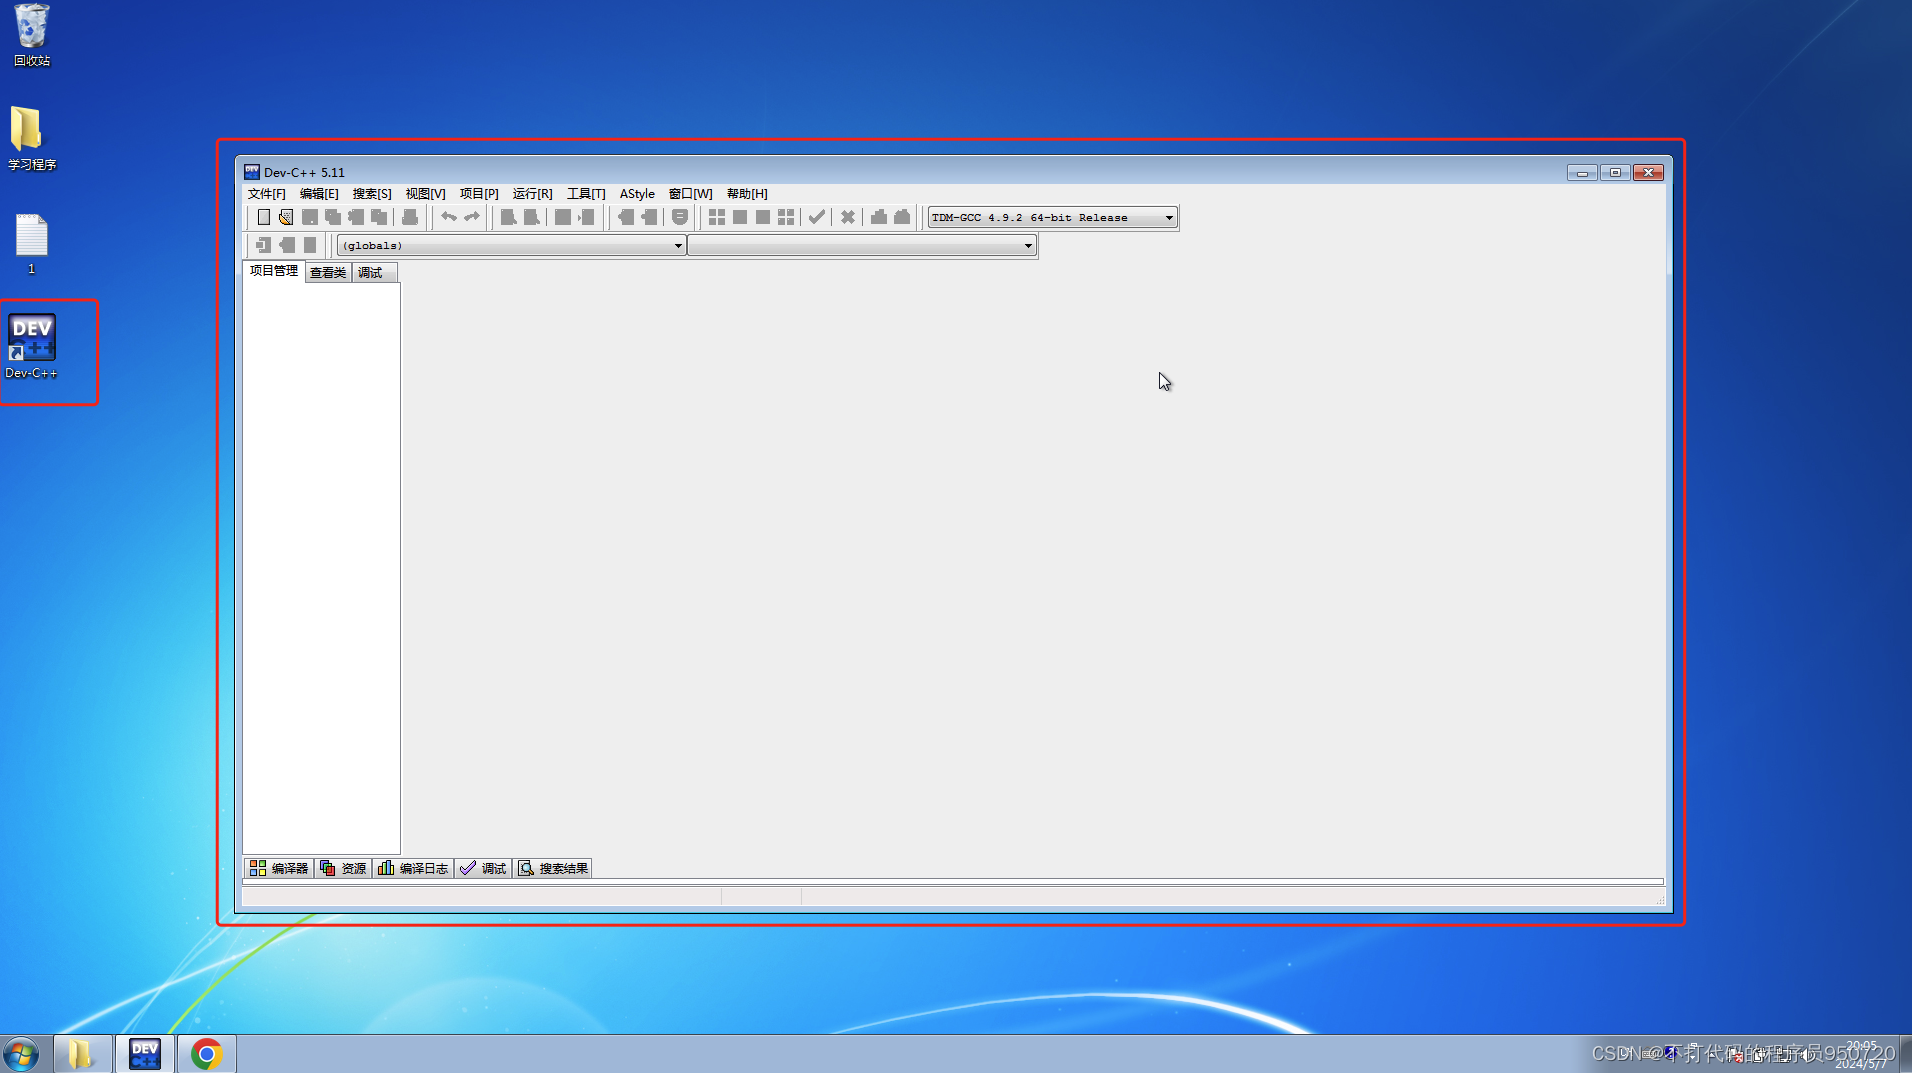Viewport: 1912px width, 1073px height.
Task: Open the 编译器 bottom tab
Action: 279,868
